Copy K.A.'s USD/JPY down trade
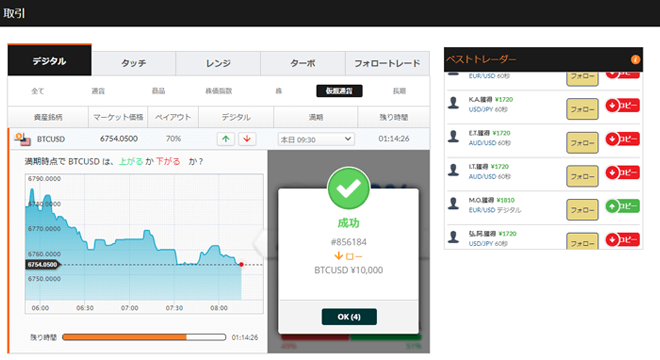The image size is (660, 360). pyautogui.click(x=623, y=105)
